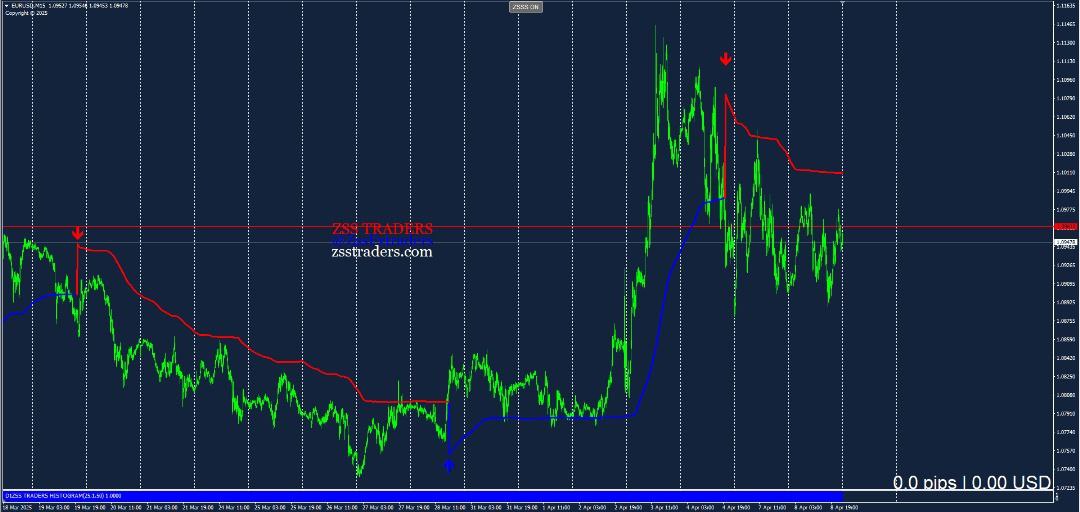Click the current price label 1.09478 on axis

(x=1066, y=242)
